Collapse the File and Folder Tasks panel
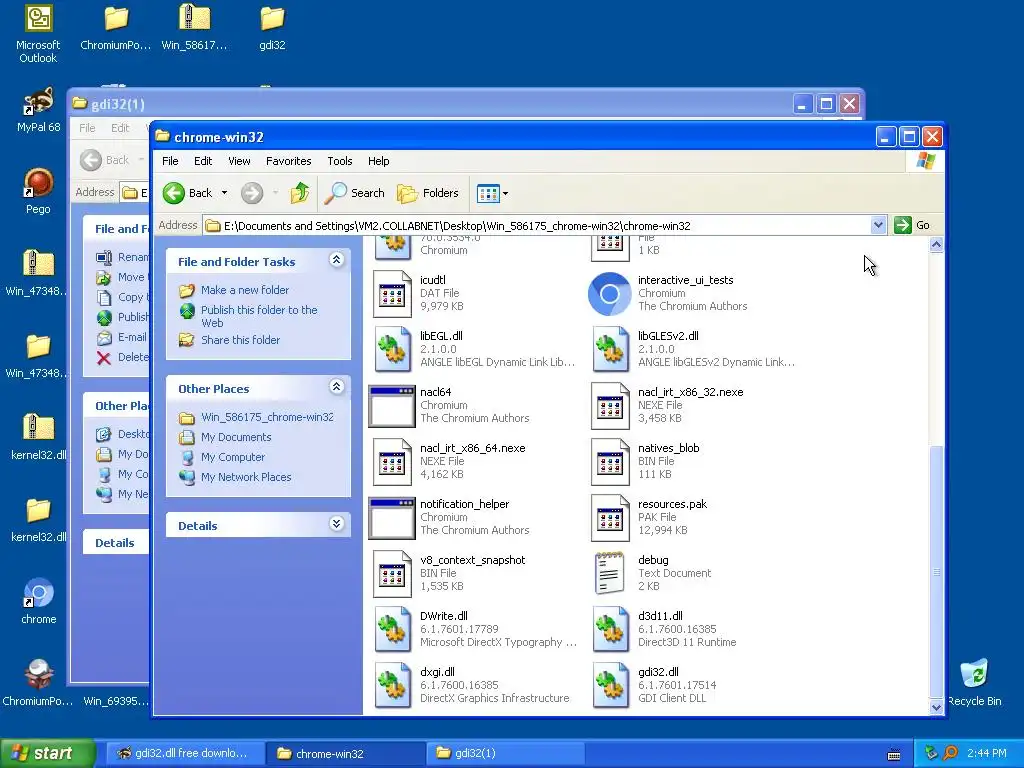1024x768 pixels. 336,260
